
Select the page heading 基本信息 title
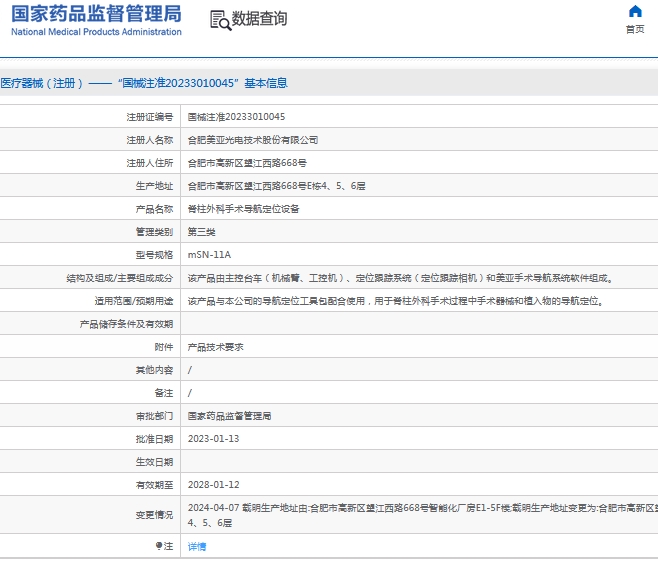pyautogui.click(x=144, y=83)
